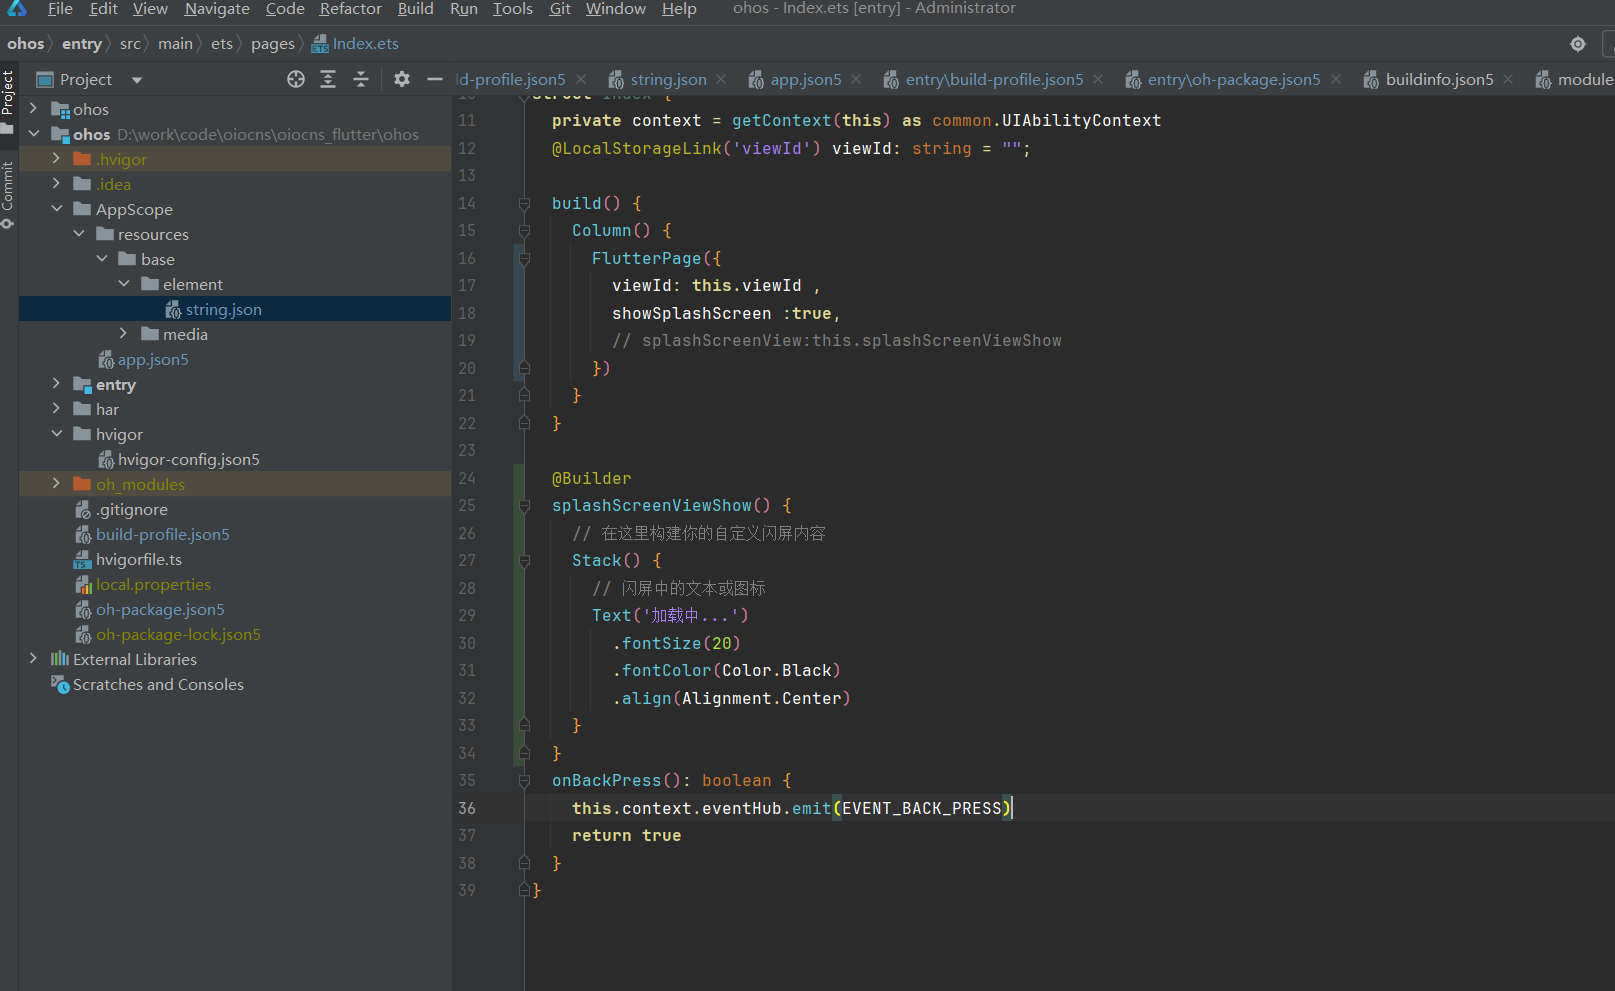
Task: Open the Help menu
Action: point(679,9)
